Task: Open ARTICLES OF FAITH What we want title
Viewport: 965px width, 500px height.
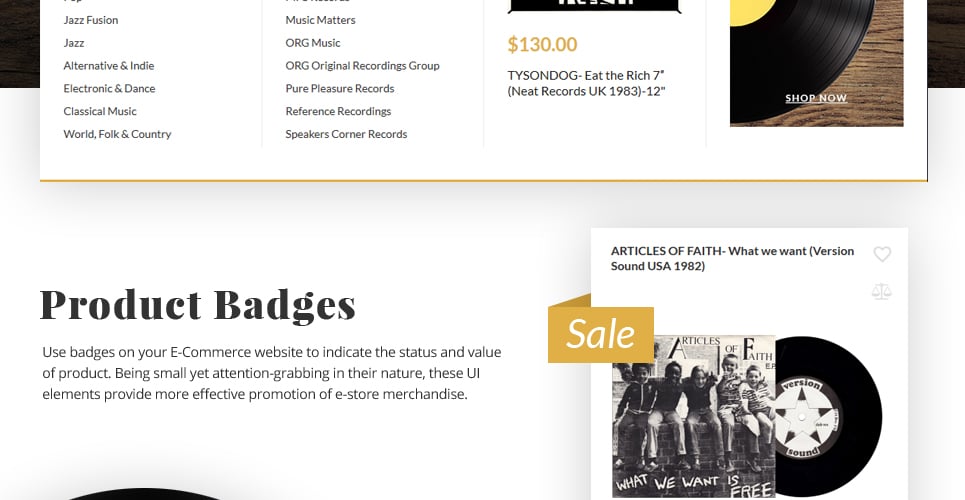Action: (732, 258)
